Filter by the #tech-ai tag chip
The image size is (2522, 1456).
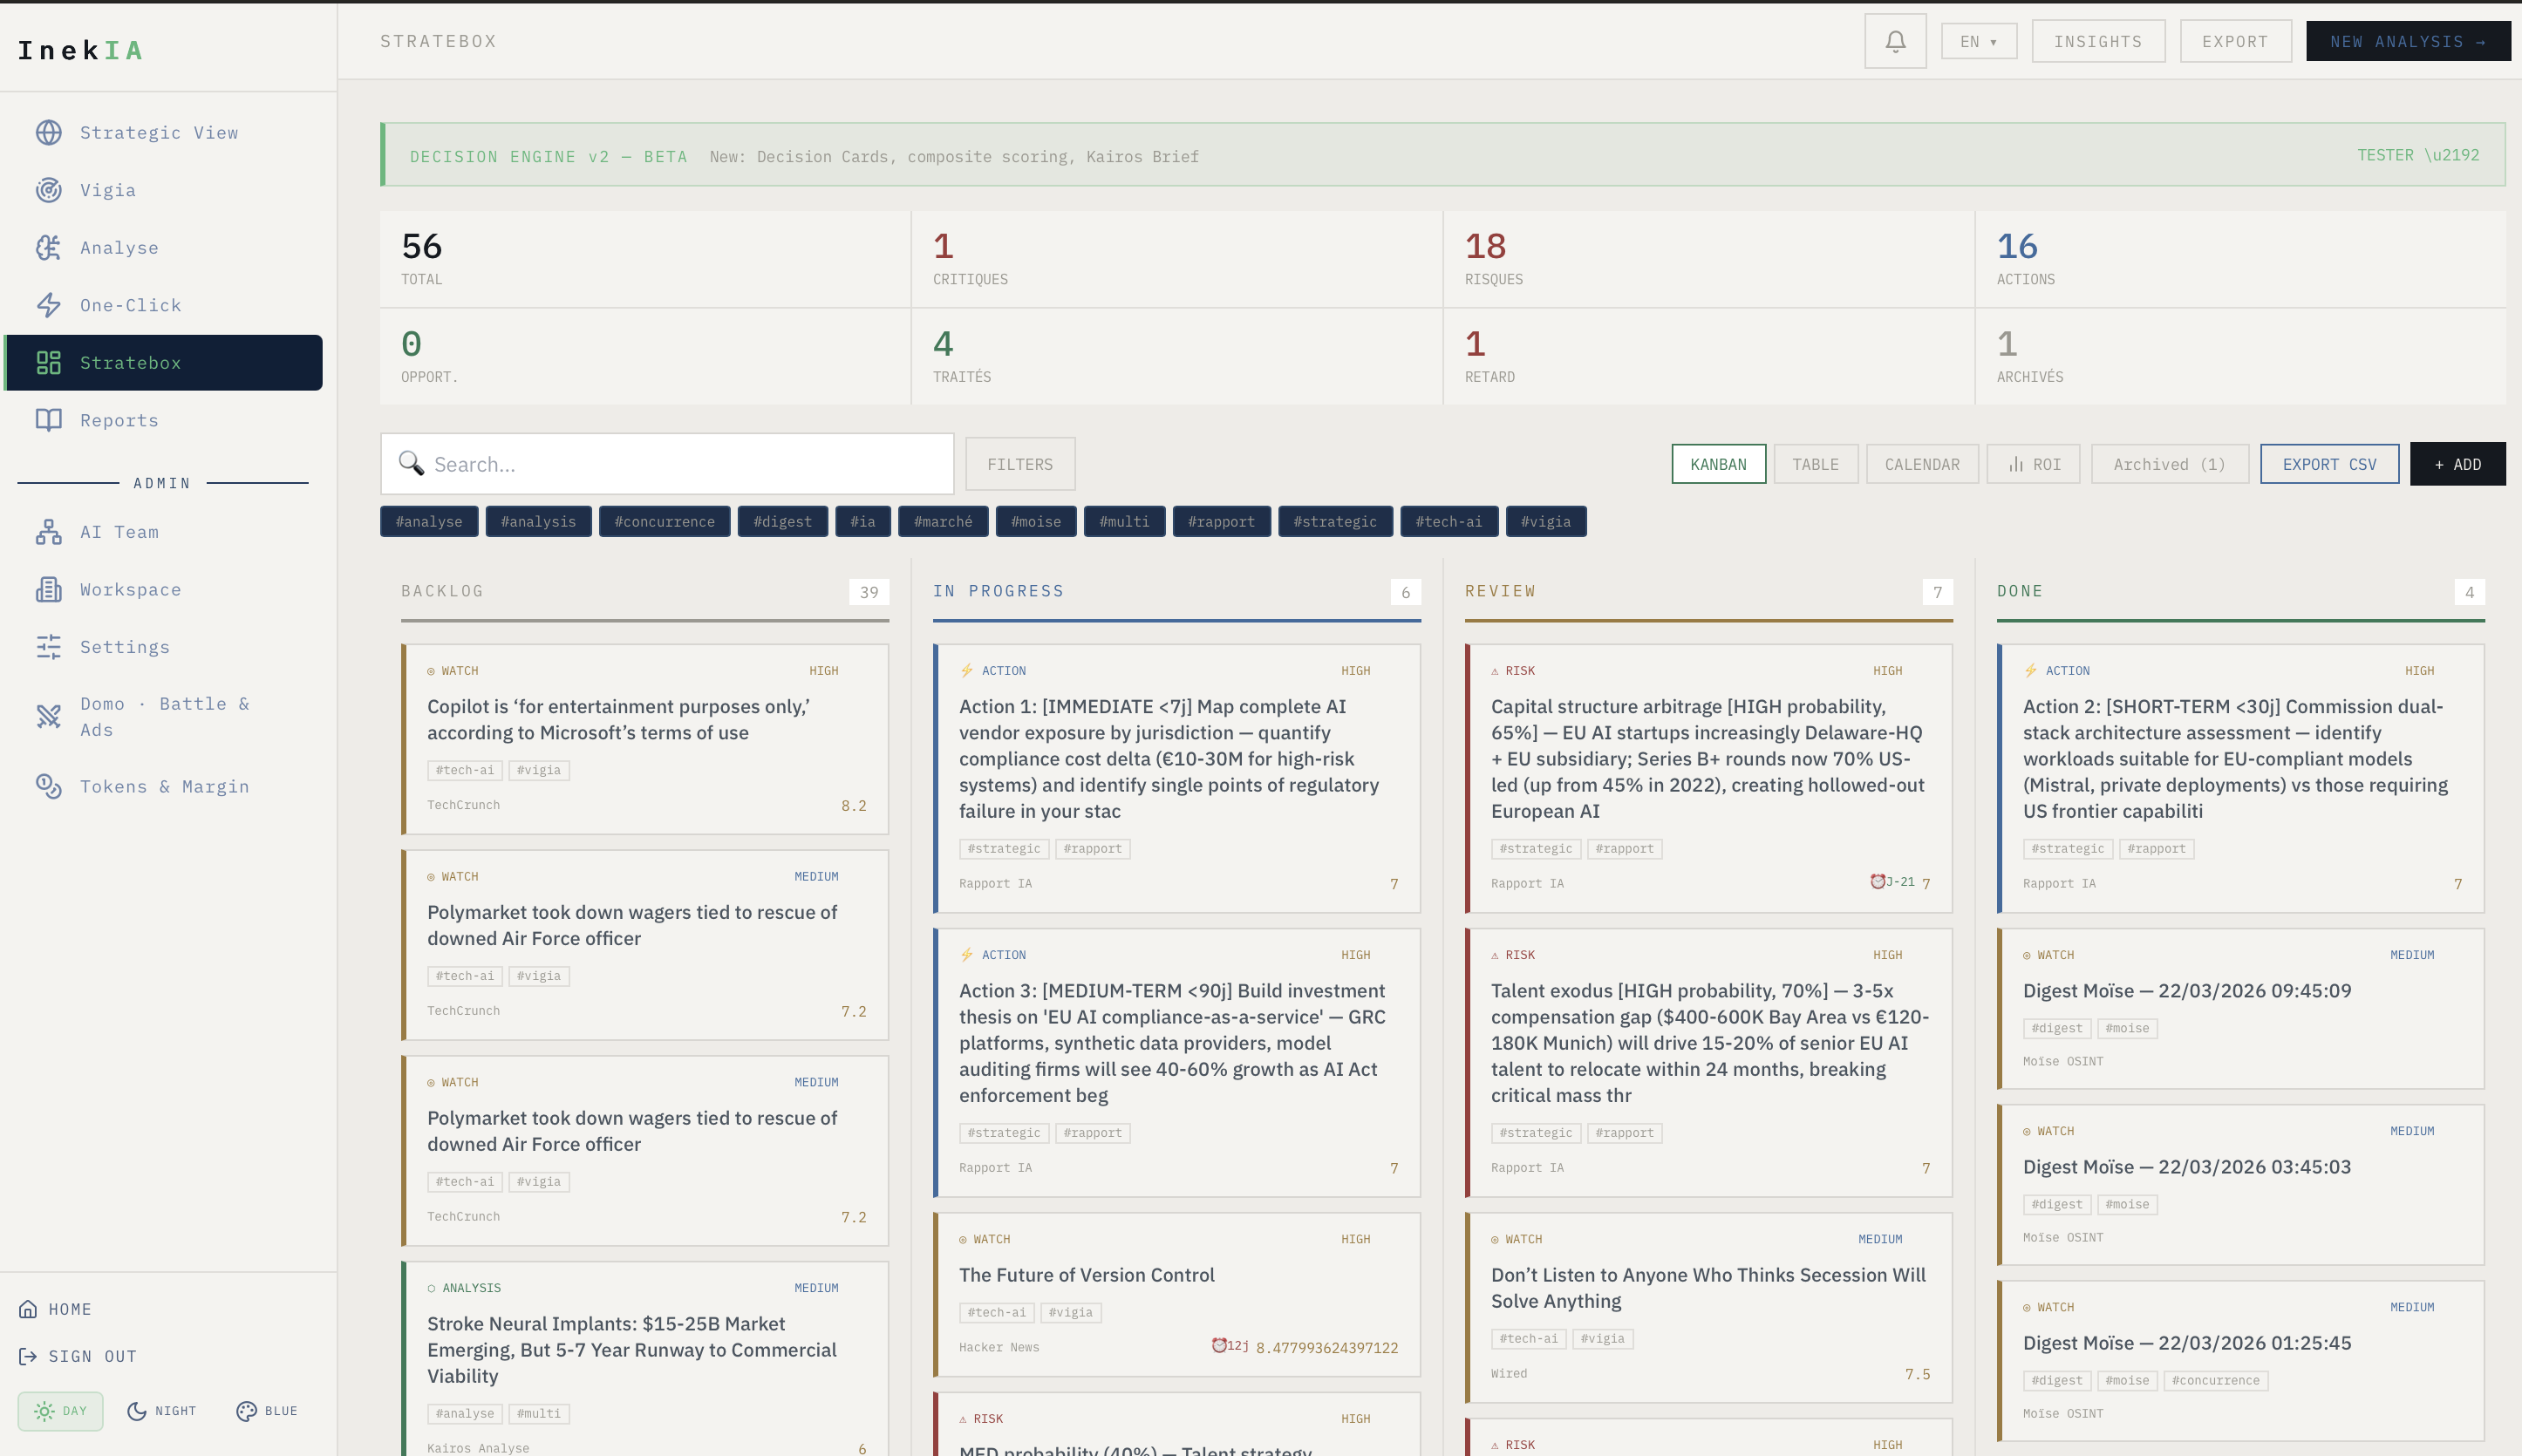coord(1447,522)
